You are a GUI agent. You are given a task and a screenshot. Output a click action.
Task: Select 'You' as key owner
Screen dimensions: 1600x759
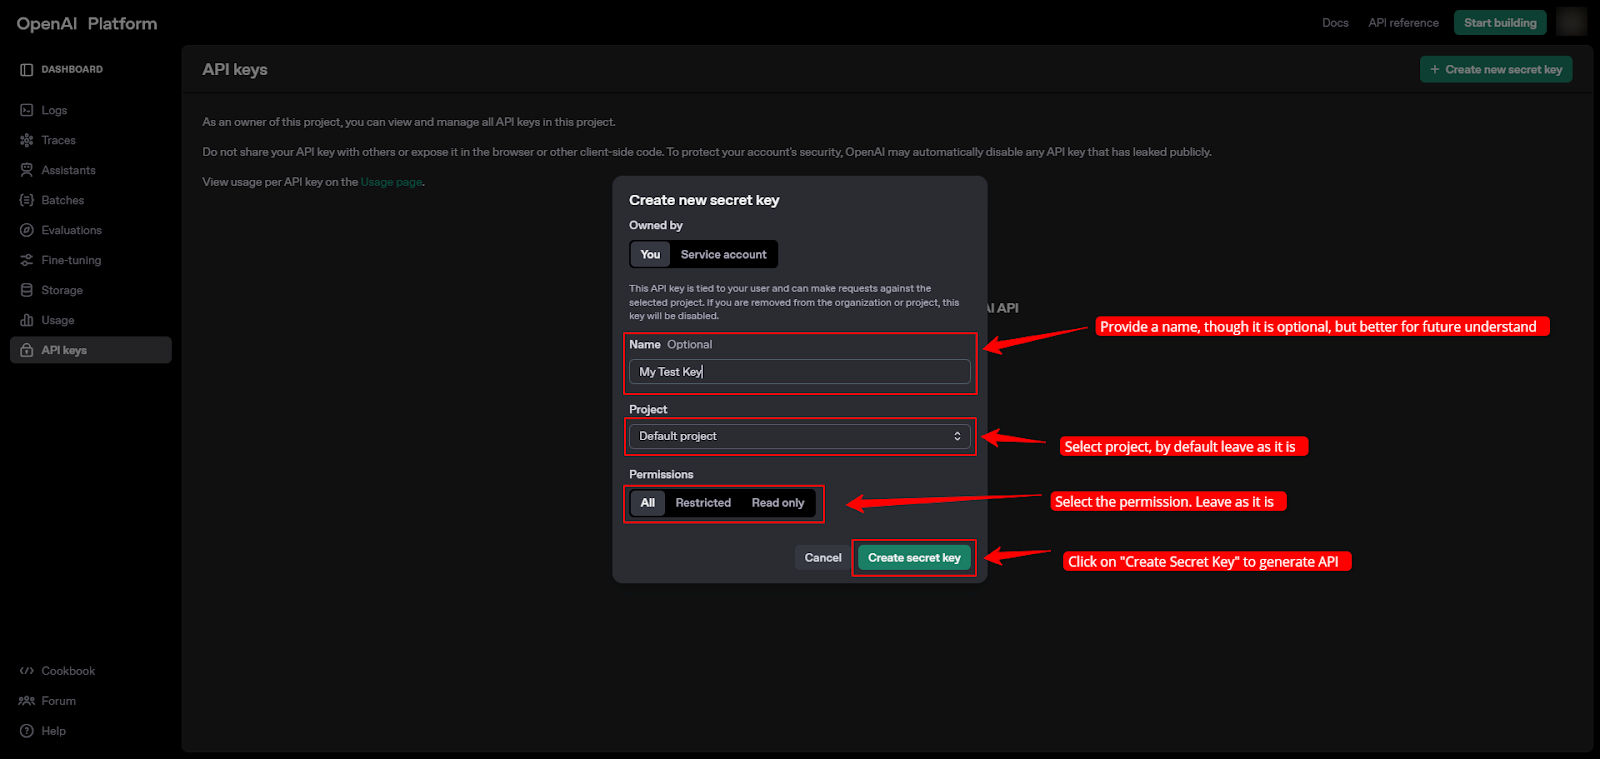[650, 254]
